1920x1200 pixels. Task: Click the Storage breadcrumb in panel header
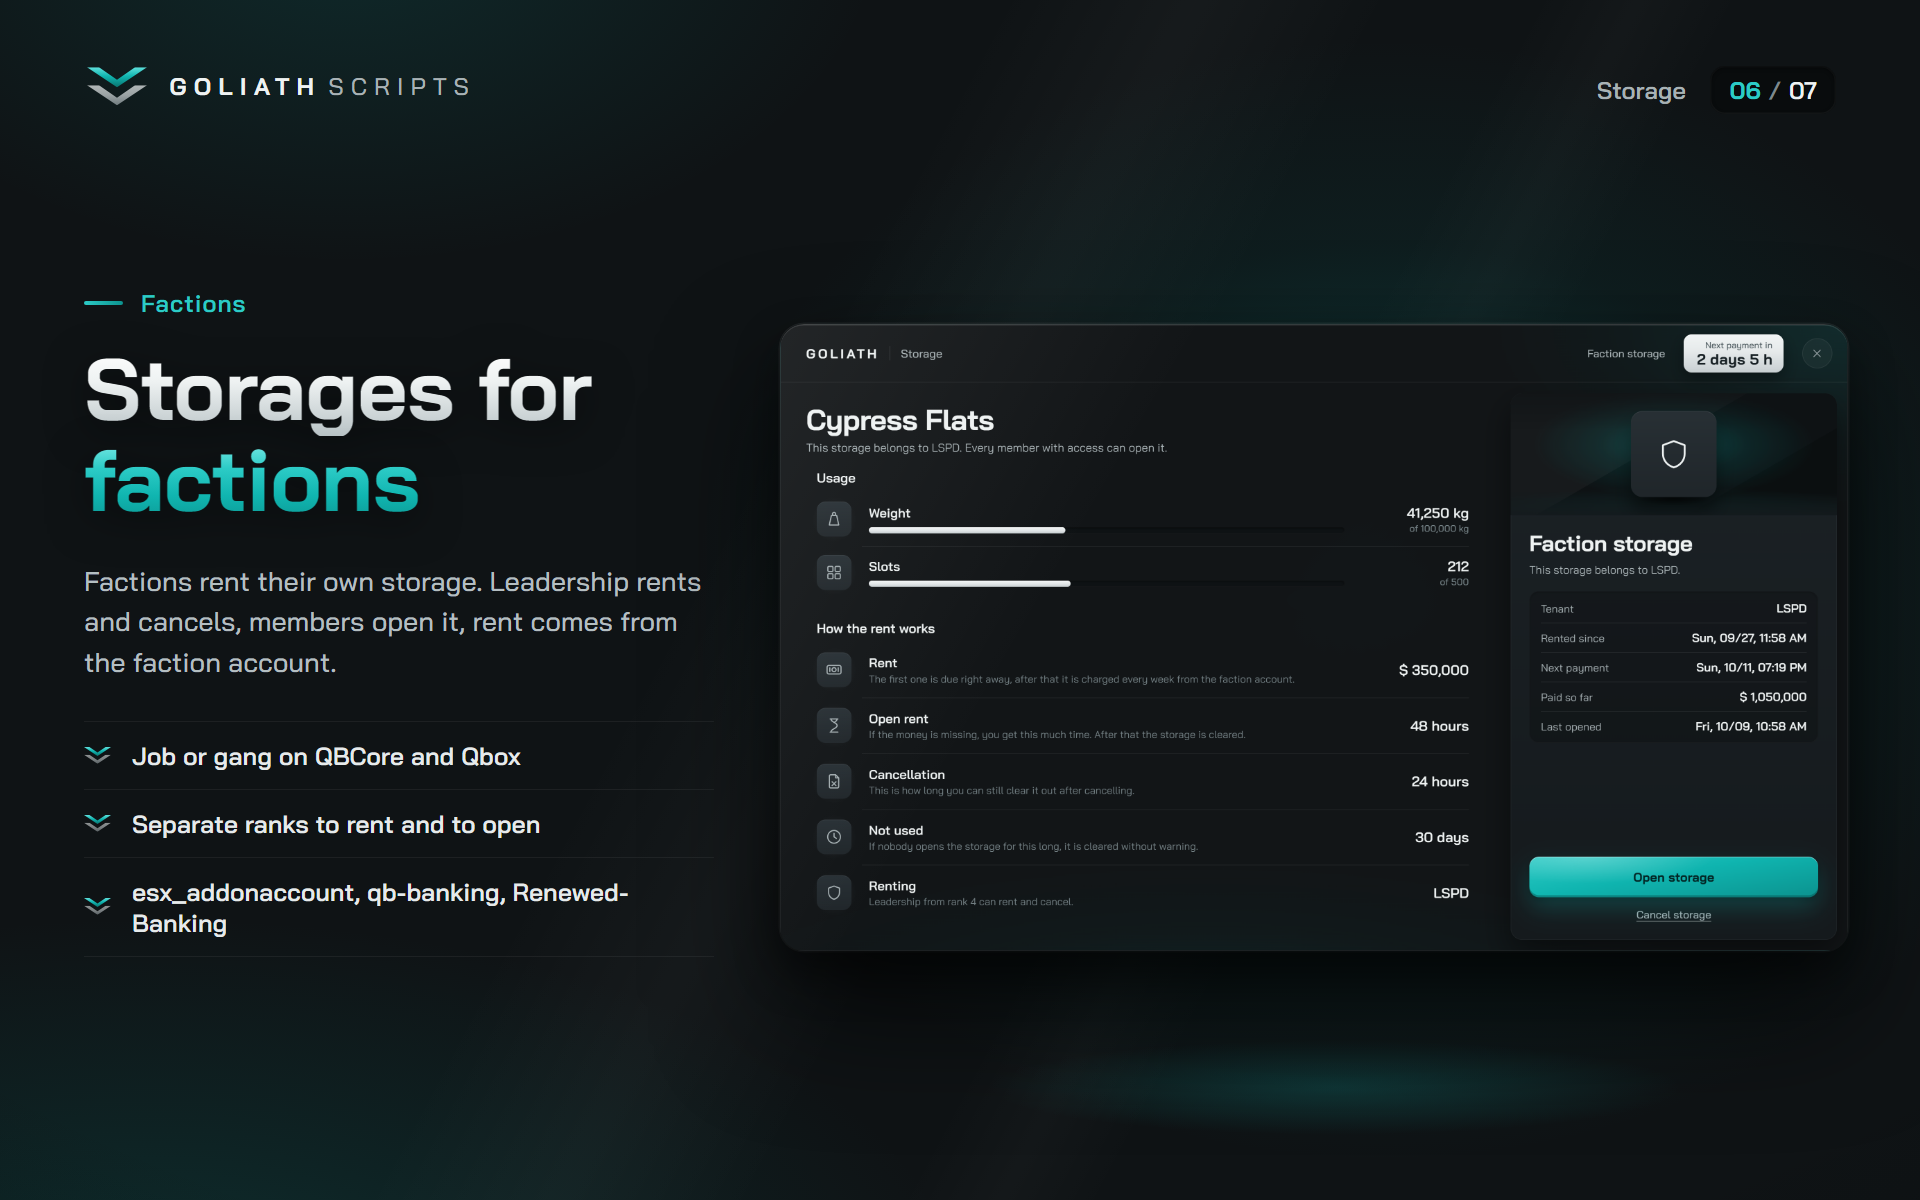tap(921, 354)
